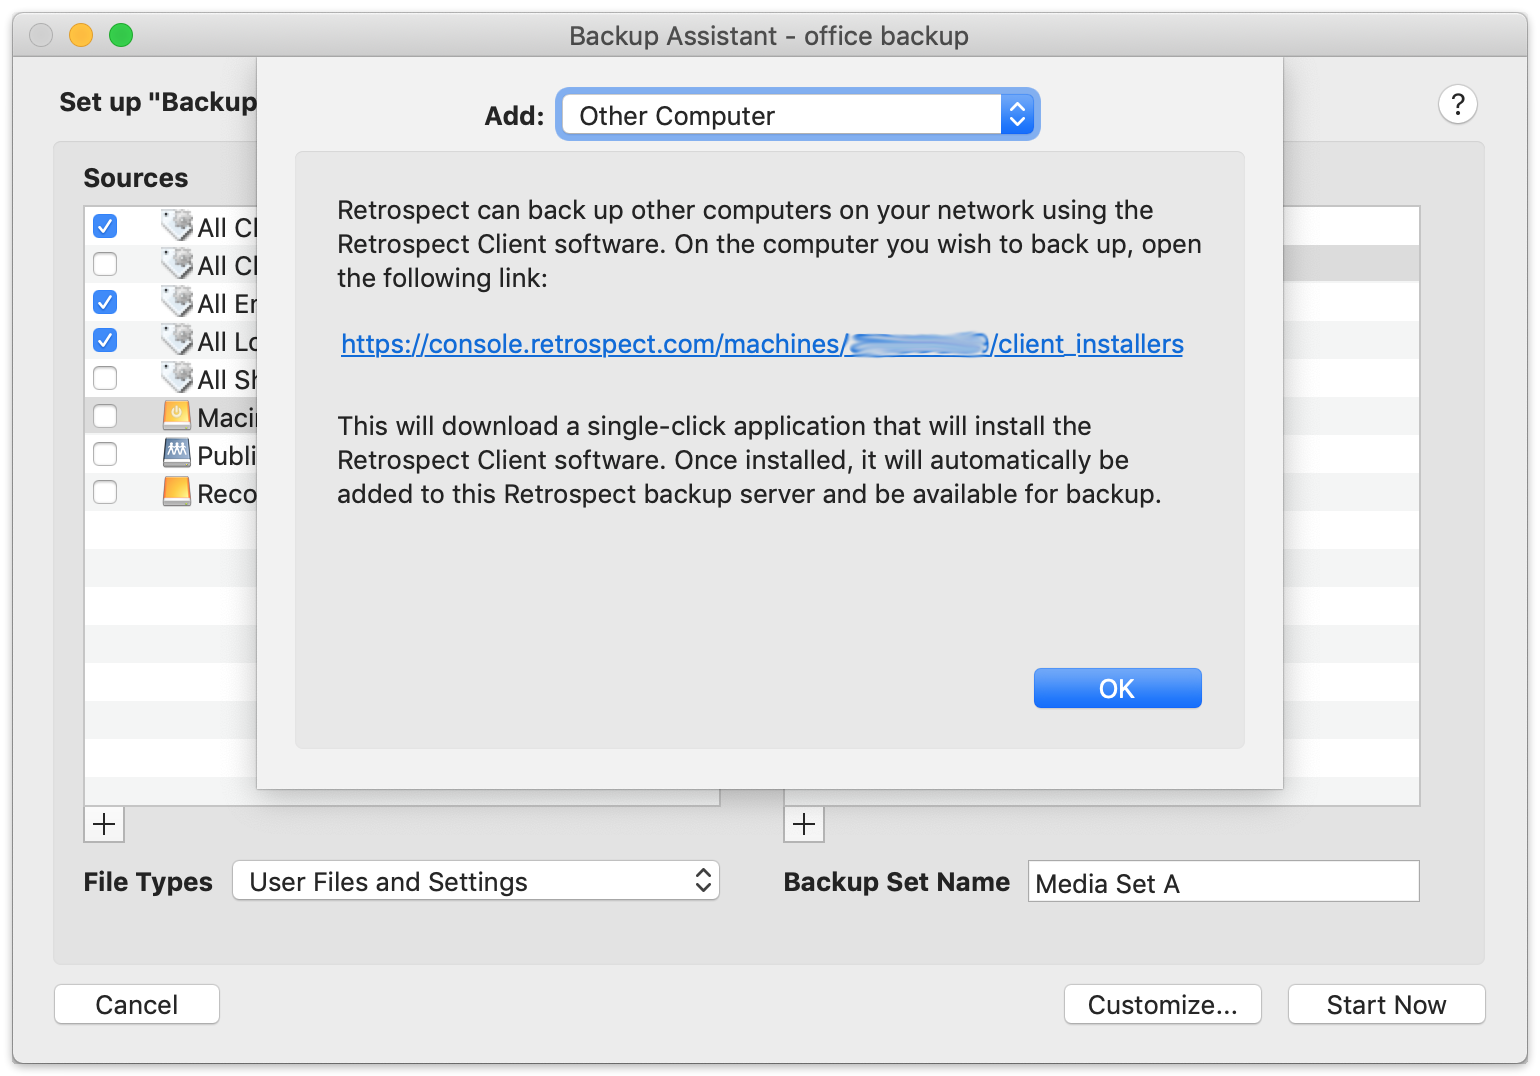1540x1076 pixels.
Task: Click the Backup Set Name field
Action: click(x=1223, y=882)
